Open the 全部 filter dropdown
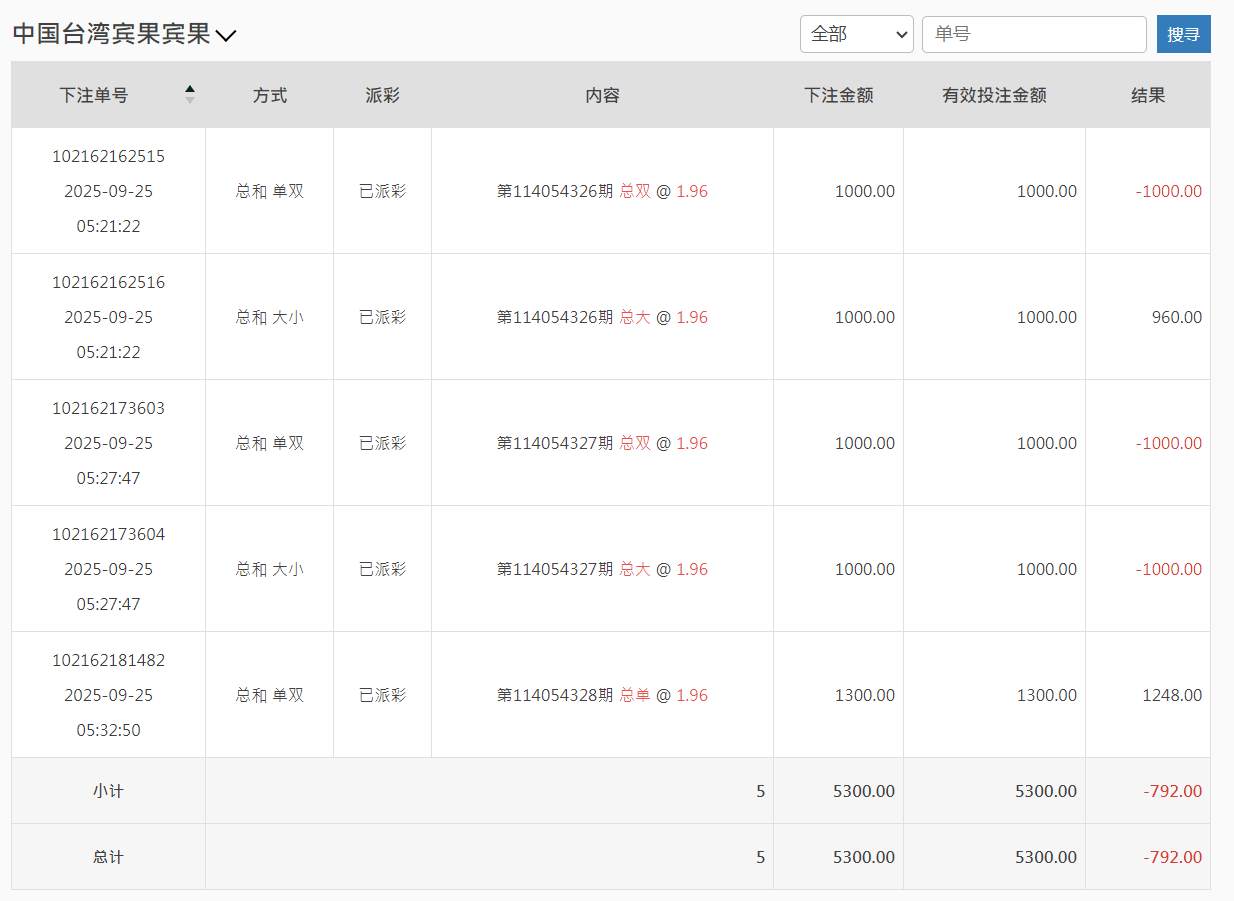 (856, 33)
